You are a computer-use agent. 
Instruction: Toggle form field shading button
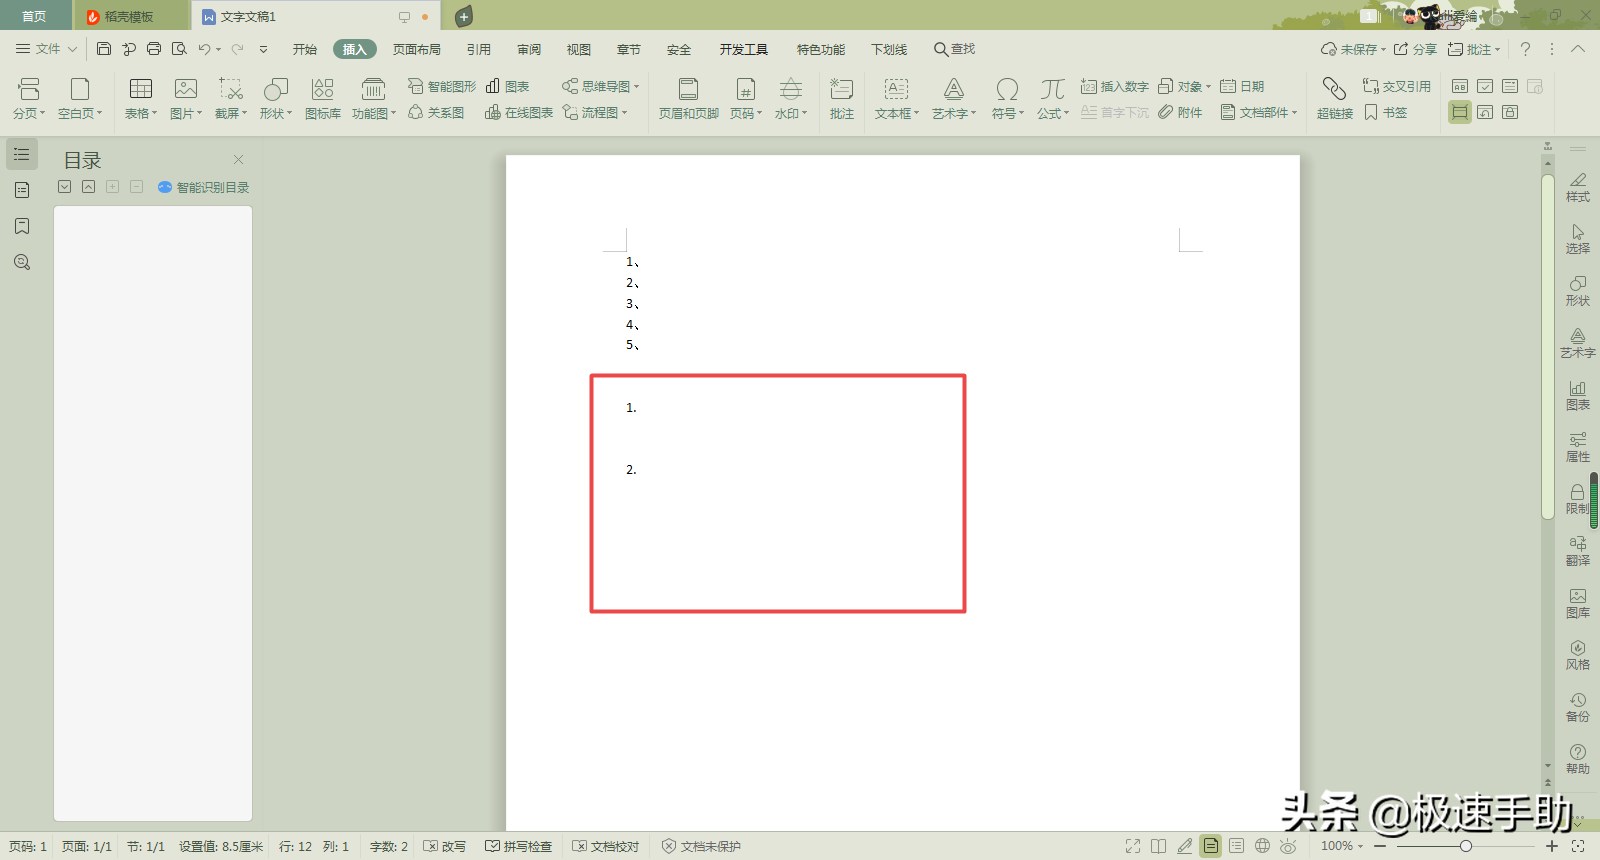tap(1460, 112)
